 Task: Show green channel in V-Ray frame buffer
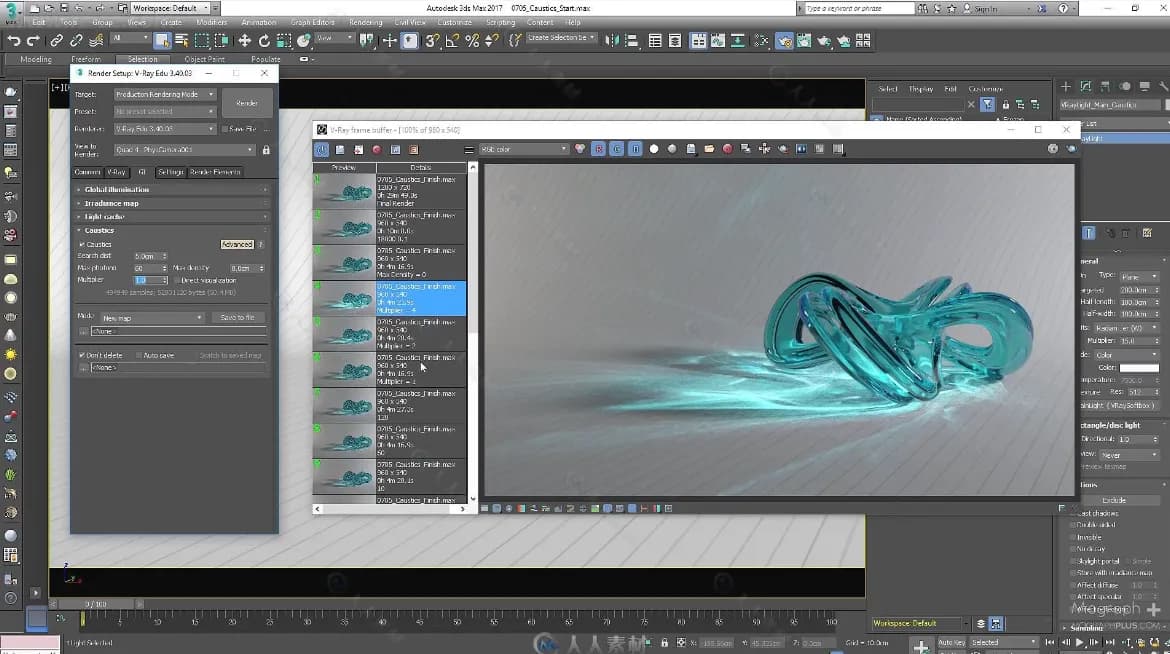(x=617, y=149)
